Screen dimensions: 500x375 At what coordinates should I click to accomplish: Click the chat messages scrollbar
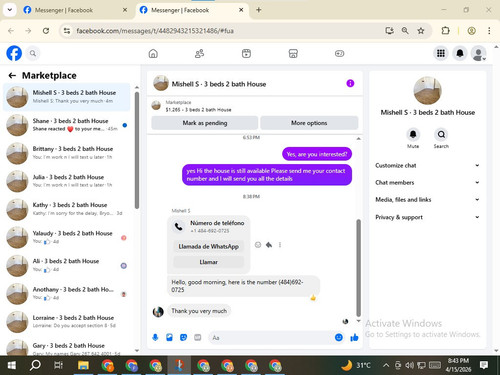[358, 268]
